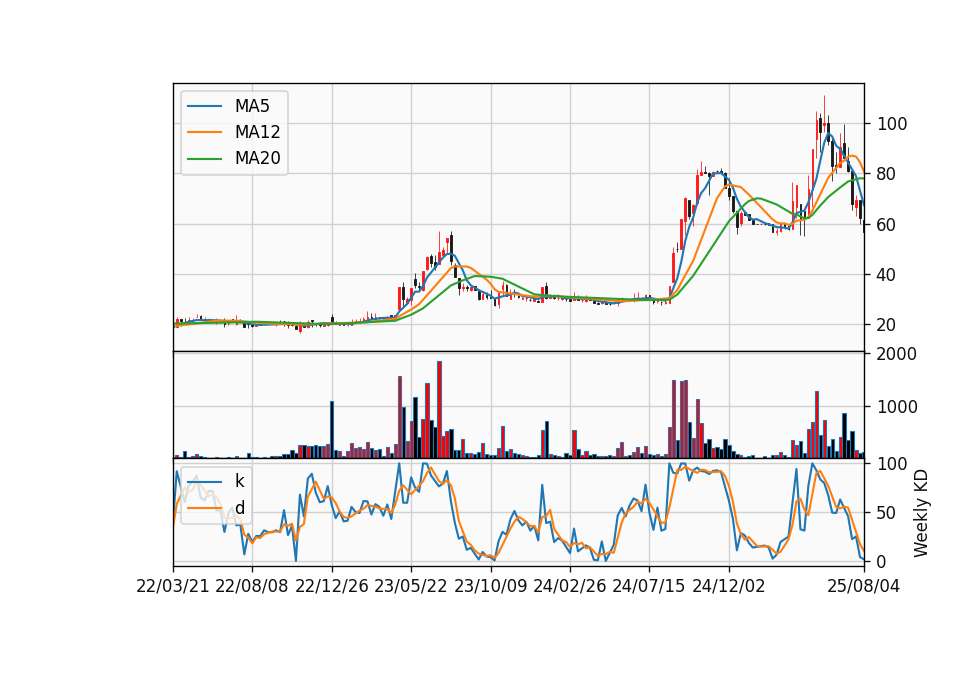Click the 22/08/08 date label
960x690 pixels.
(252, 586)
